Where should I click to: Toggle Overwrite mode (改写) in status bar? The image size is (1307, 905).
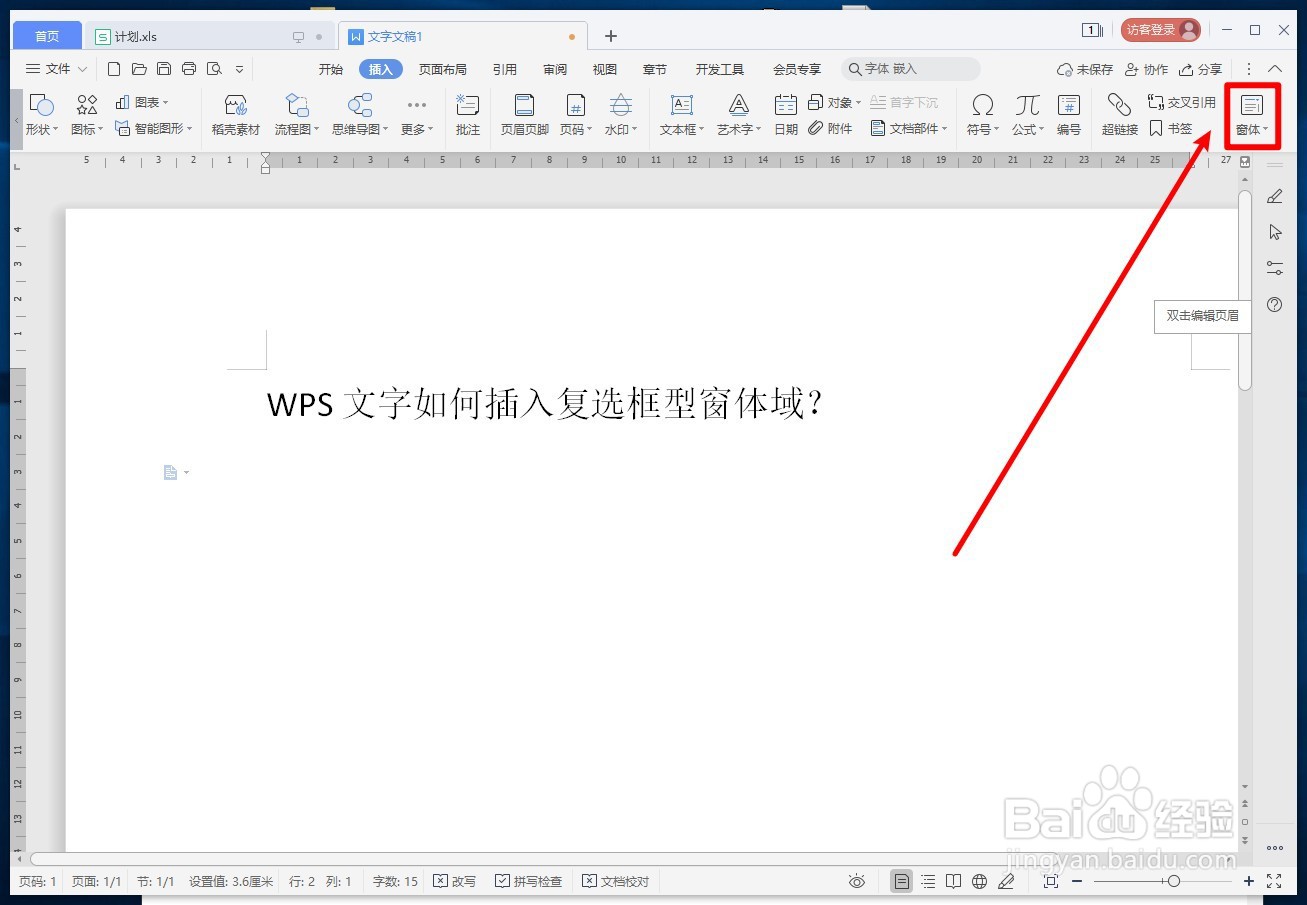point(454,881)
